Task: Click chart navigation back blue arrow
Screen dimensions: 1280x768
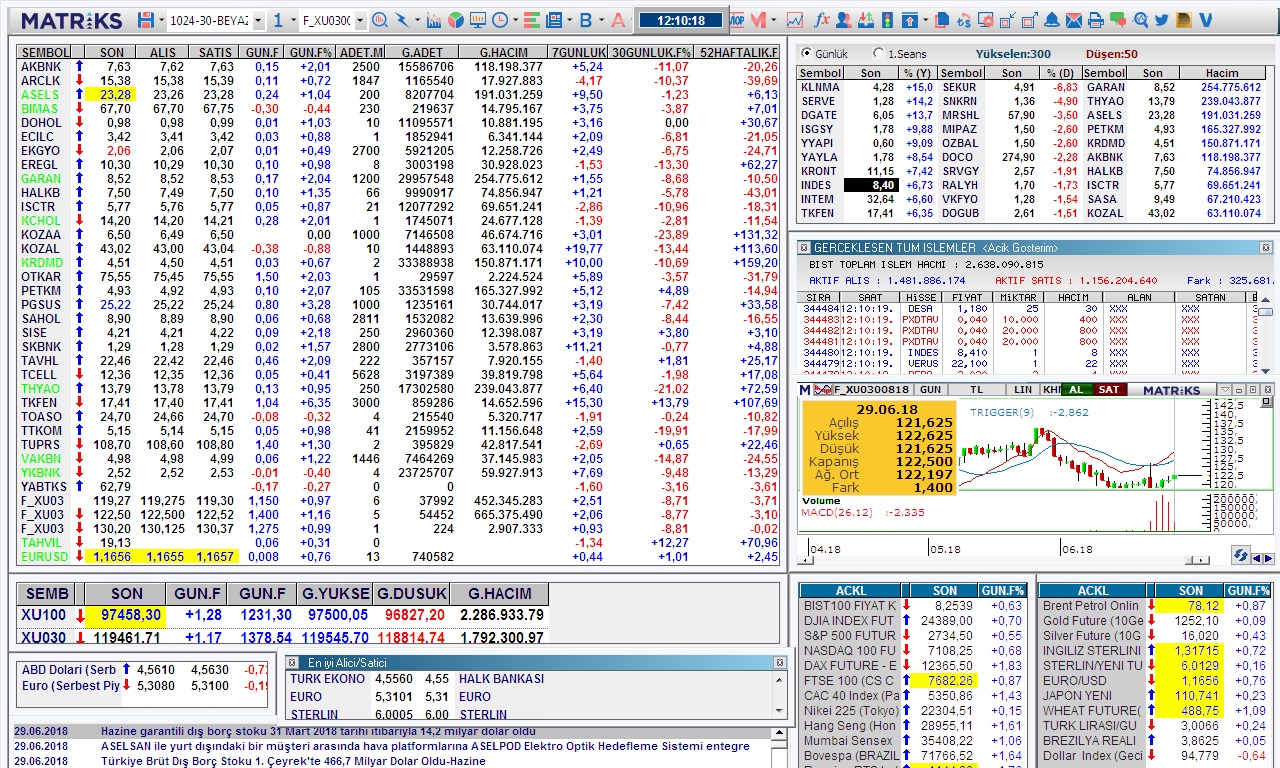Action: (1258, 558)
